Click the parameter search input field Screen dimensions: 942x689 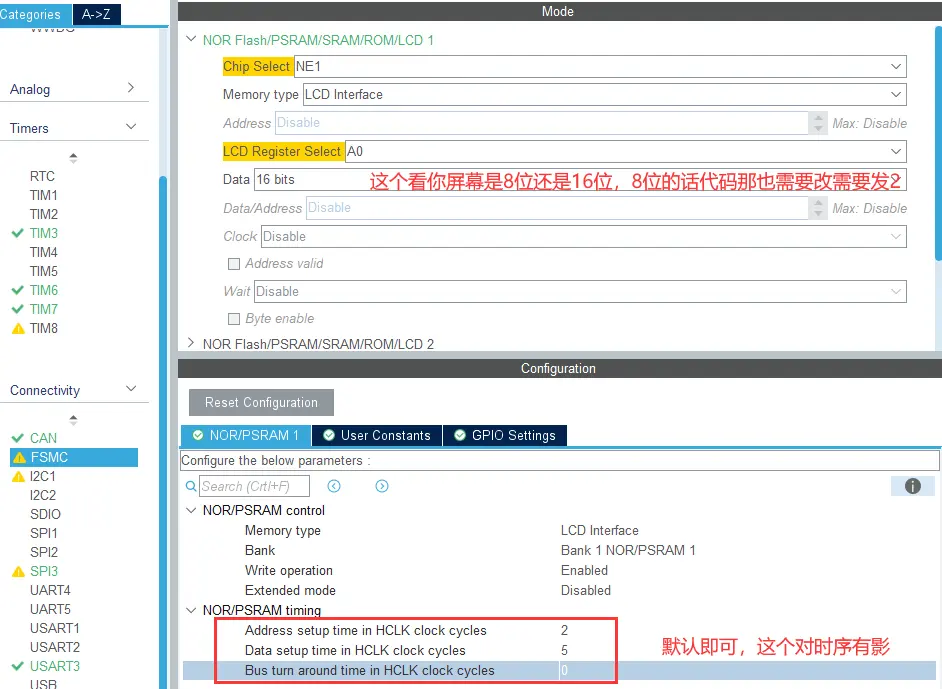pos(254,486)
